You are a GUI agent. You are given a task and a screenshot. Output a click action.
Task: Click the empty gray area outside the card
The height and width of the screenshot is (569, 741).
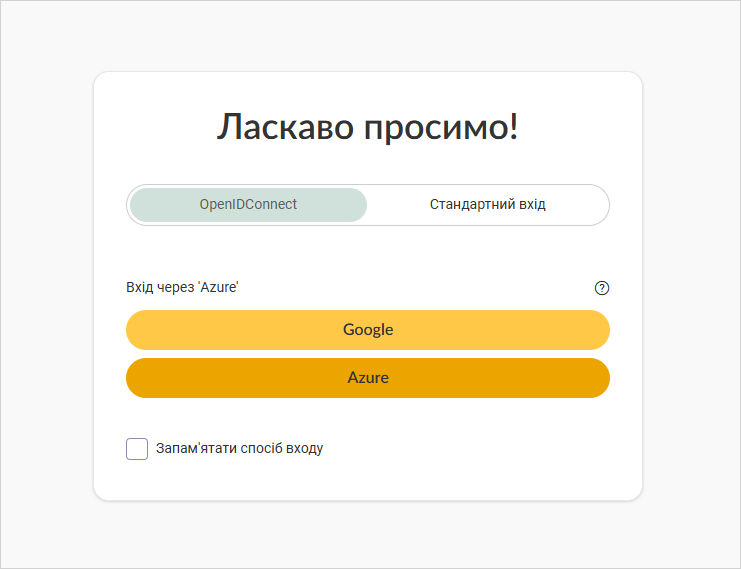click(47, 284)
